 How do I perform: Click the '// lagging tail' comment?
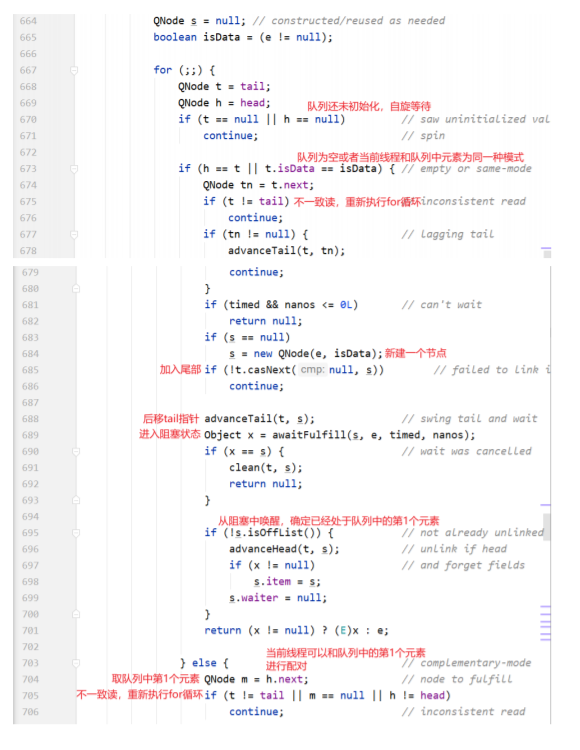pyautogui.click(x=448, y=234)
